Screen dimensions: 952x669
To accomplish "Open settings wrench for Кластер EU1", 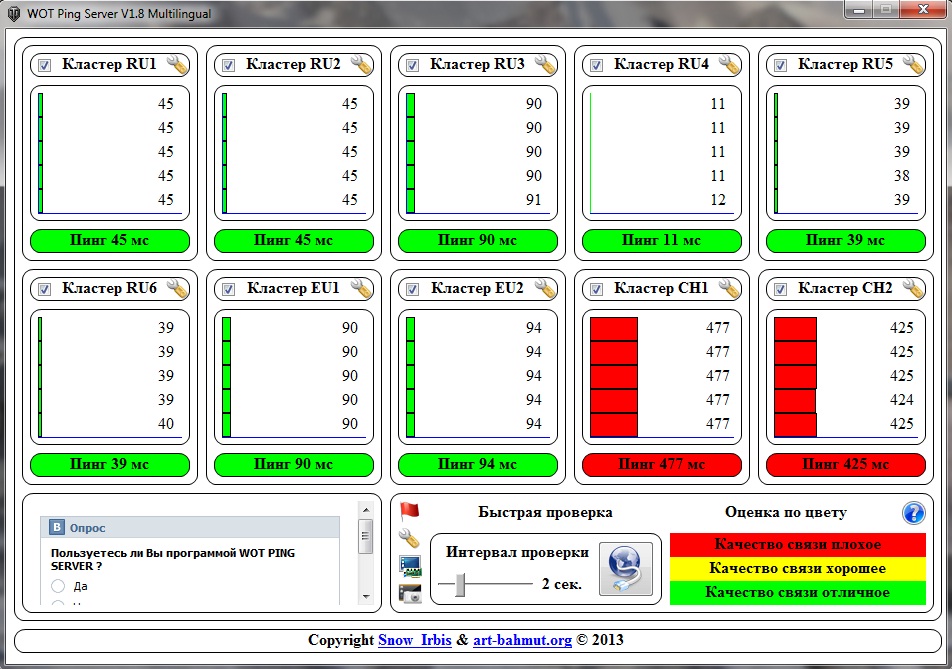I will tap(361, 288).
